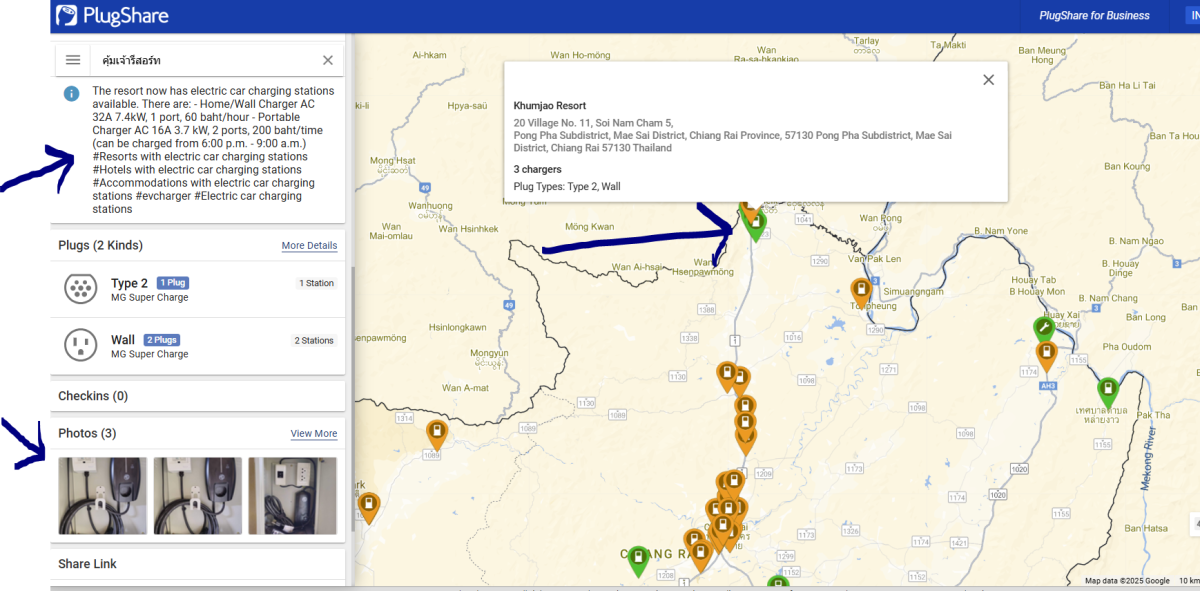Viewport: 1200px width, 591px height.
Task: Click the blue info icon beside the description
Action: tap(71, 93)
